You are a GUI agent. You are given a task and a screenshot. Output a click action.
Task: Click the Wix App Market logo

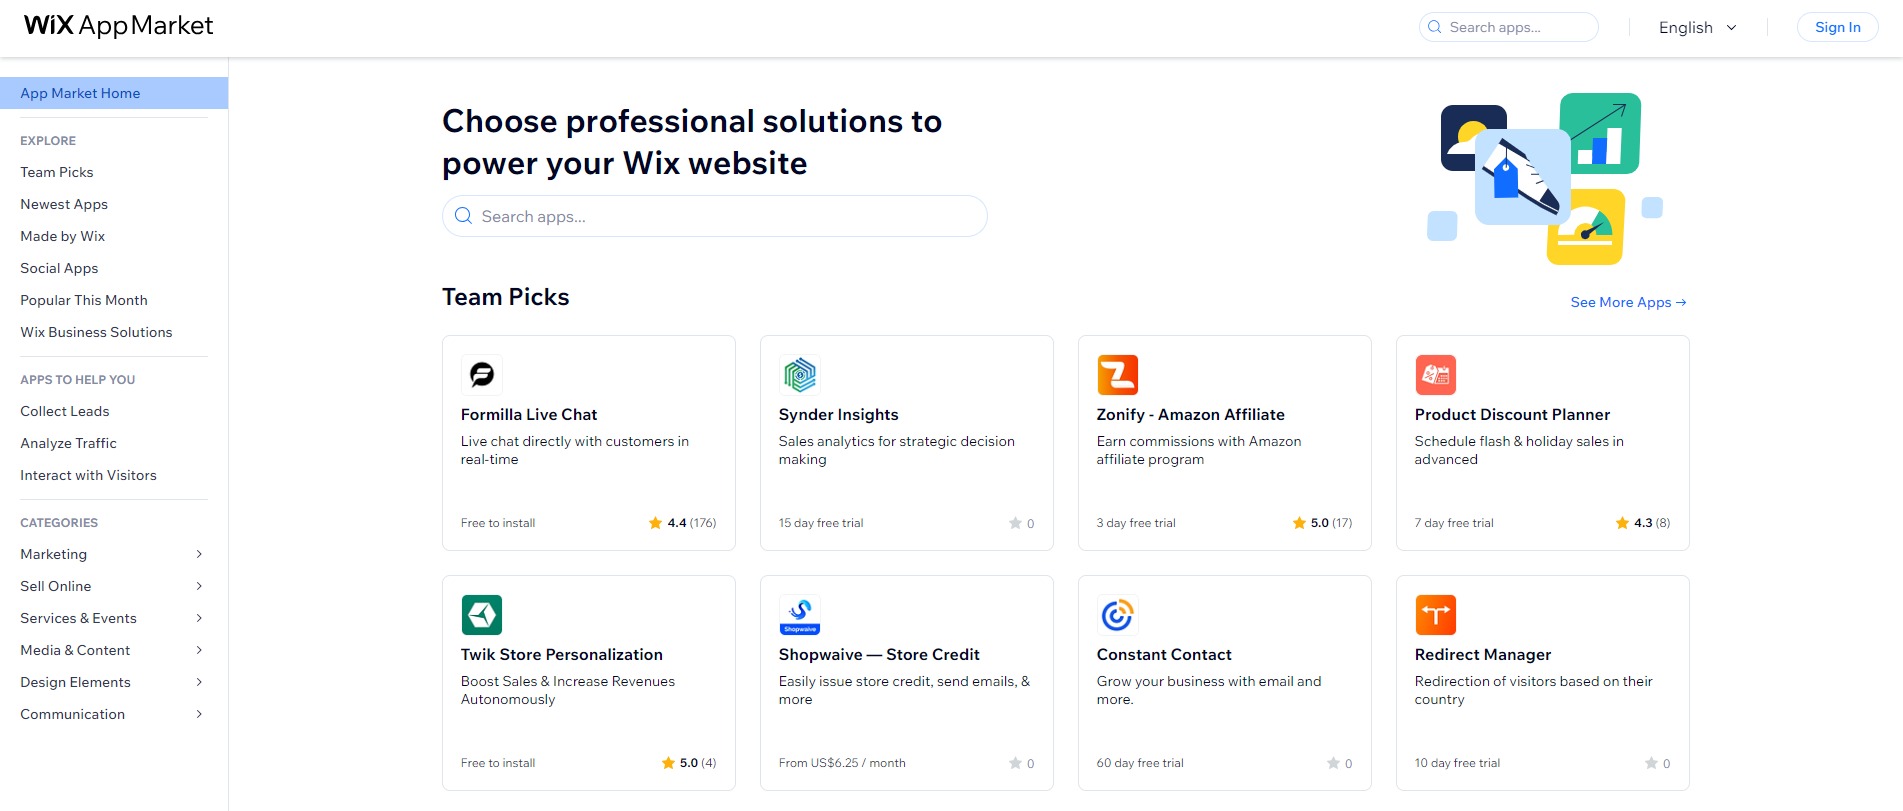[119, 26]
